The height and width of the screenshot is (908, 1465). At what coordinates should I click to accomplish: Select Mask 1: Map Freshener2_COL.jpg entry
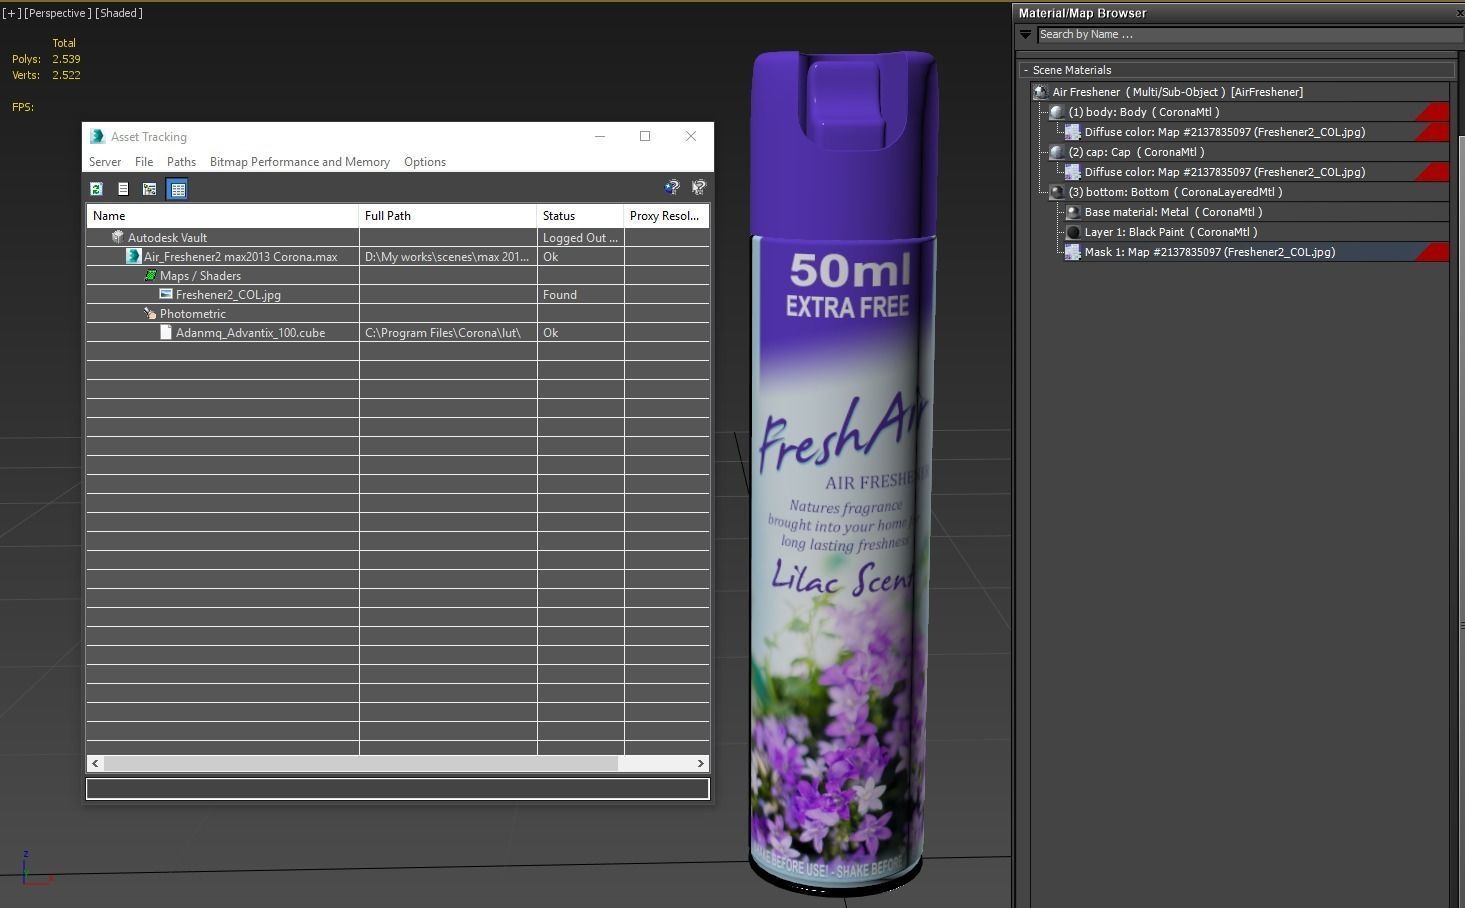pyautogui.click(x=1256, y=252)
